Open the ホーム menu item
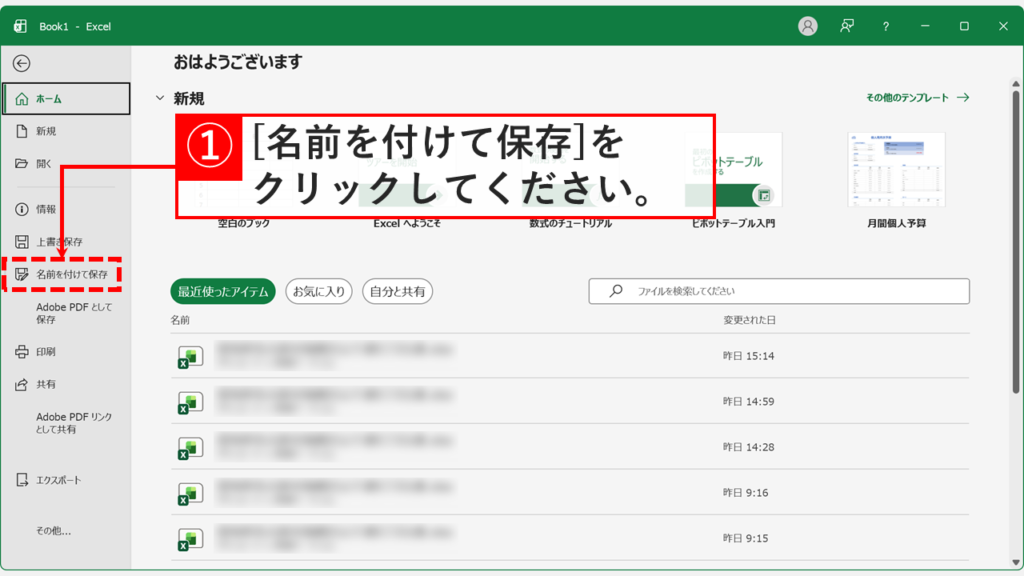 coord(66,99)
